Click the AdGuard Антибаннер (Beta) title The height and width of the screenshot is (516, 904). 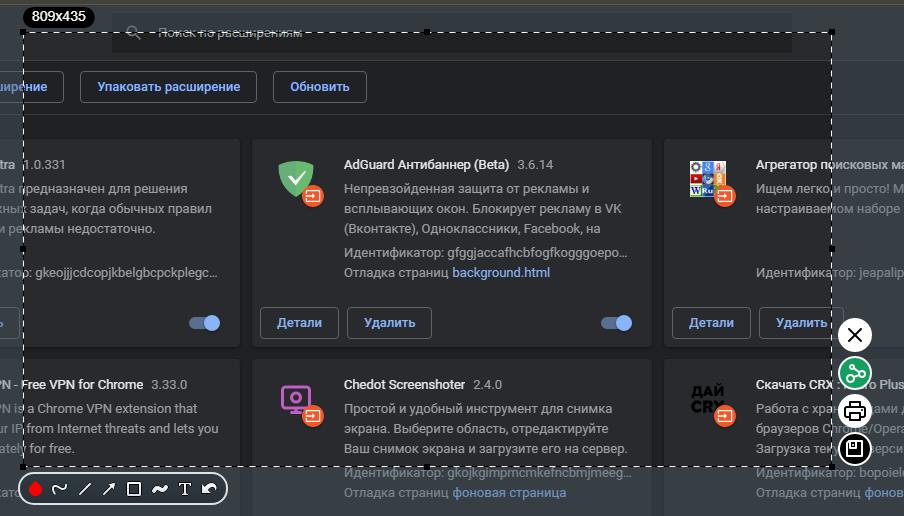(426, 165)
